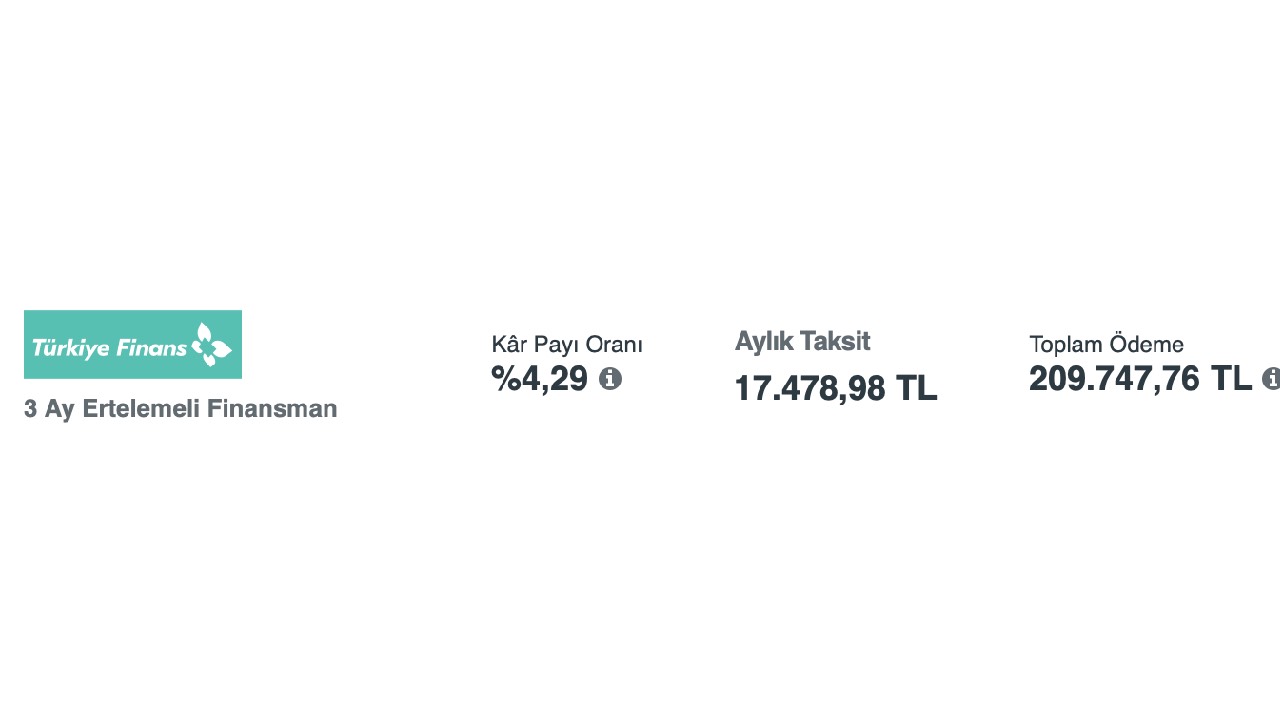
Task: Click TL unit after 209.747,76
Action: [1231, 379]
